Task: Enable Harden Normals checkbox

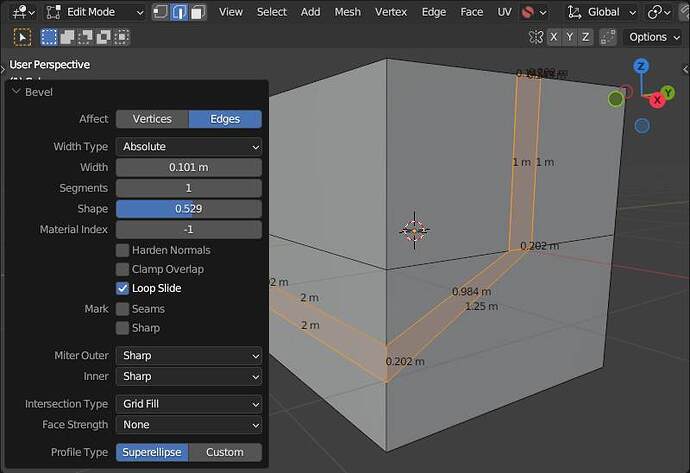Action: [122, 250]
